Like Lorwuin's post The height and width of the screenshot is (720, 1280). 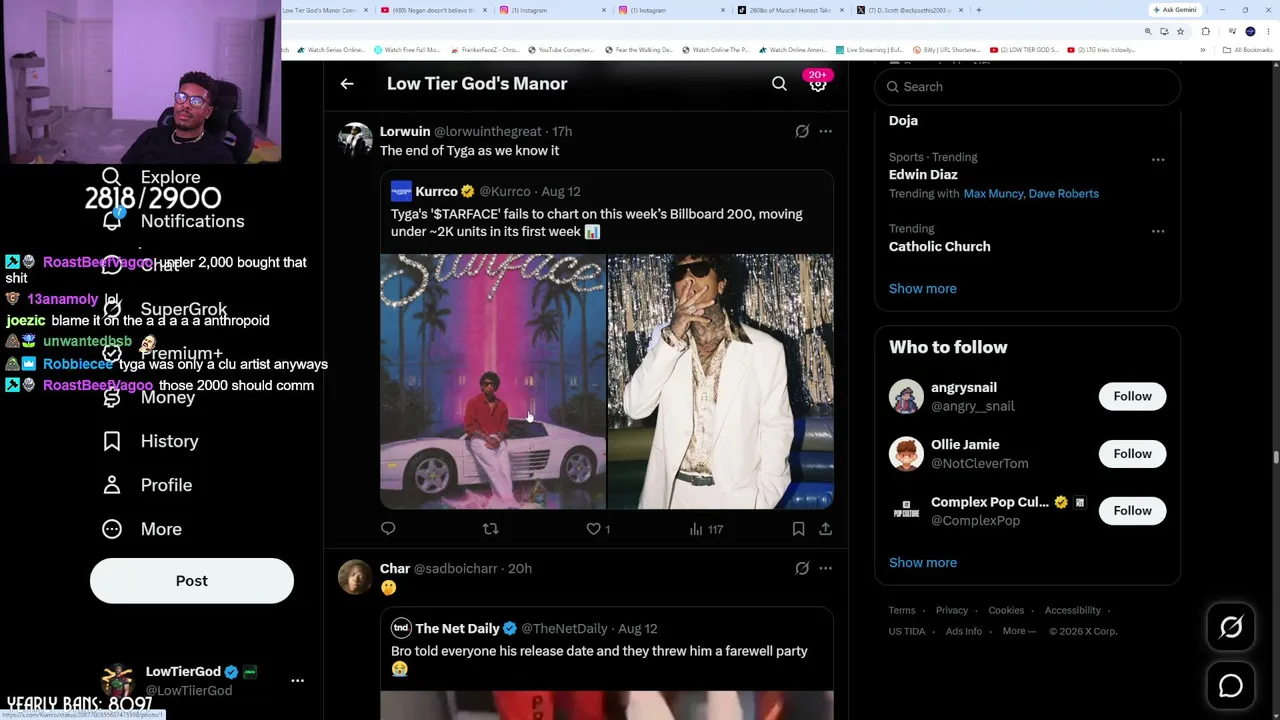(x=598, y=529)
